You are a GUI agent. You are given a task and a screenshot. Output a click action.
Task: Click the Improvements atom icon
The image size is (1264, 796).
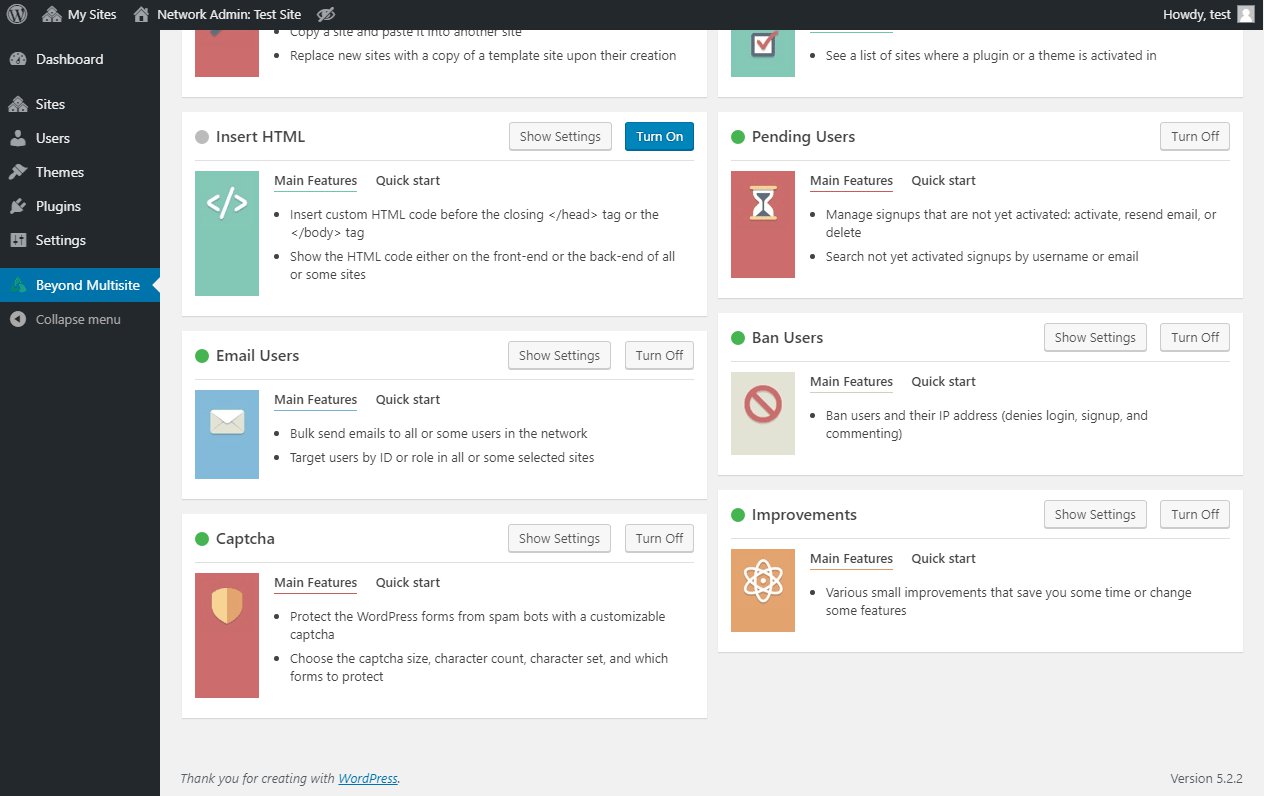click(x=762, y=590)
